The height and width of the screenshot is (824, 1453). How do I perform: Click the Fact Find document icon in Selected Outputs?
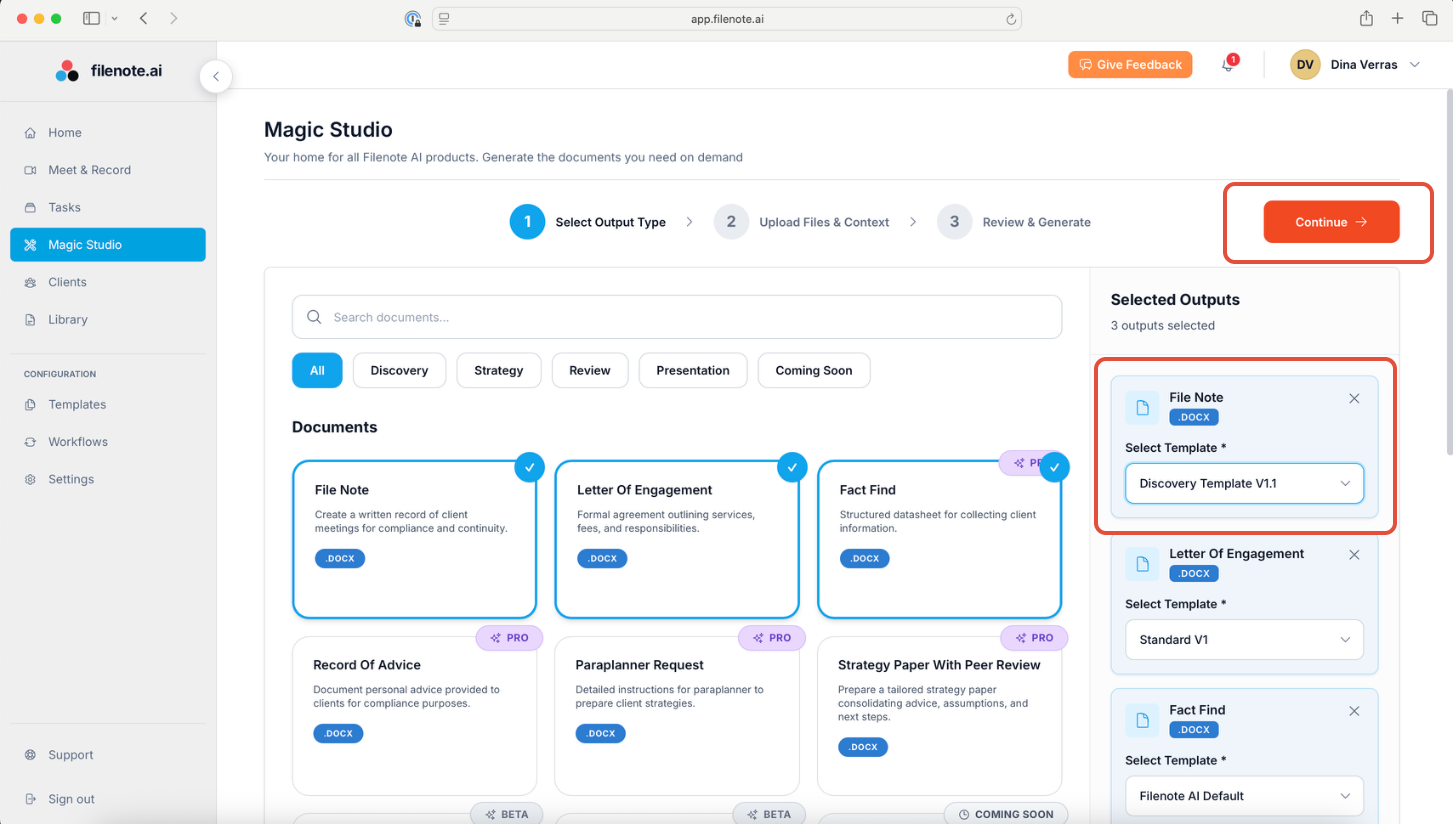coord(1142,720)
